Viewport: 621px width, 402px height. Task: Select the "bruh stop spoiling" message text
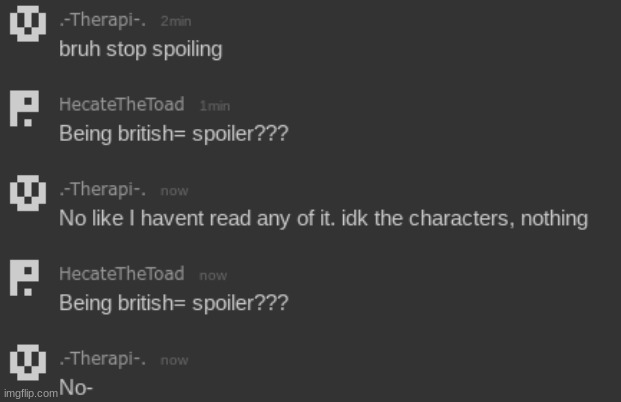(x=141, y=49)
